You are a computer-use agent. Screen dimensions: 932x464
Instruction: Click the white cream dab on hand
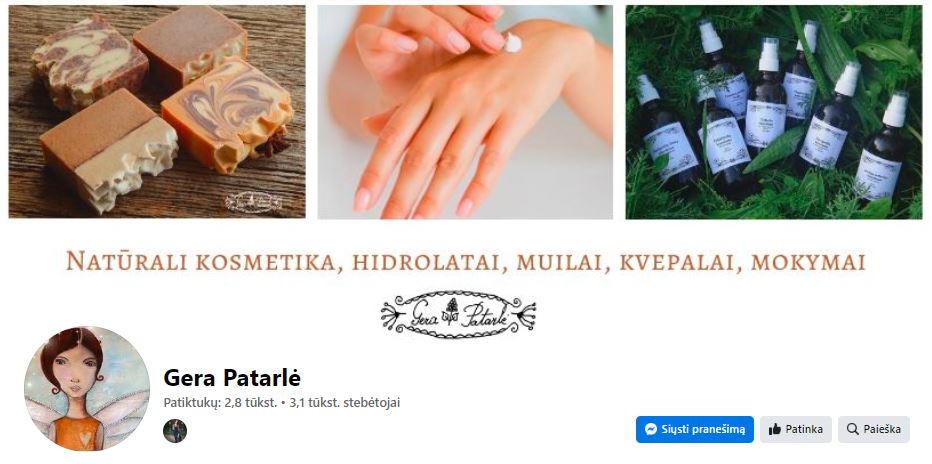(512, 42)
